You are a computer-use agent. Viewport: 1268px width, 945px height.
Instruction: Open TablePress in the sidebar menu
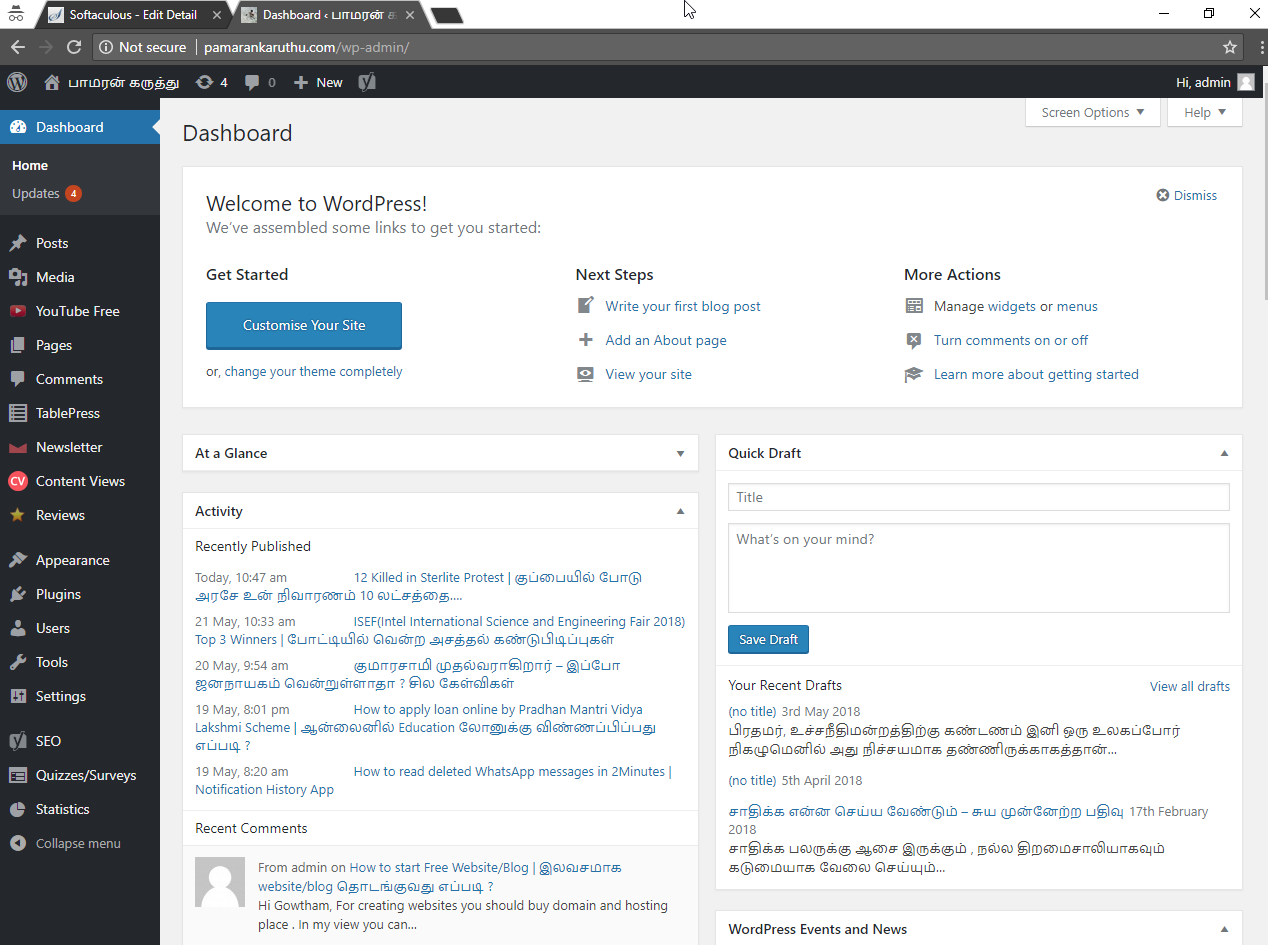tap(67, 413)
